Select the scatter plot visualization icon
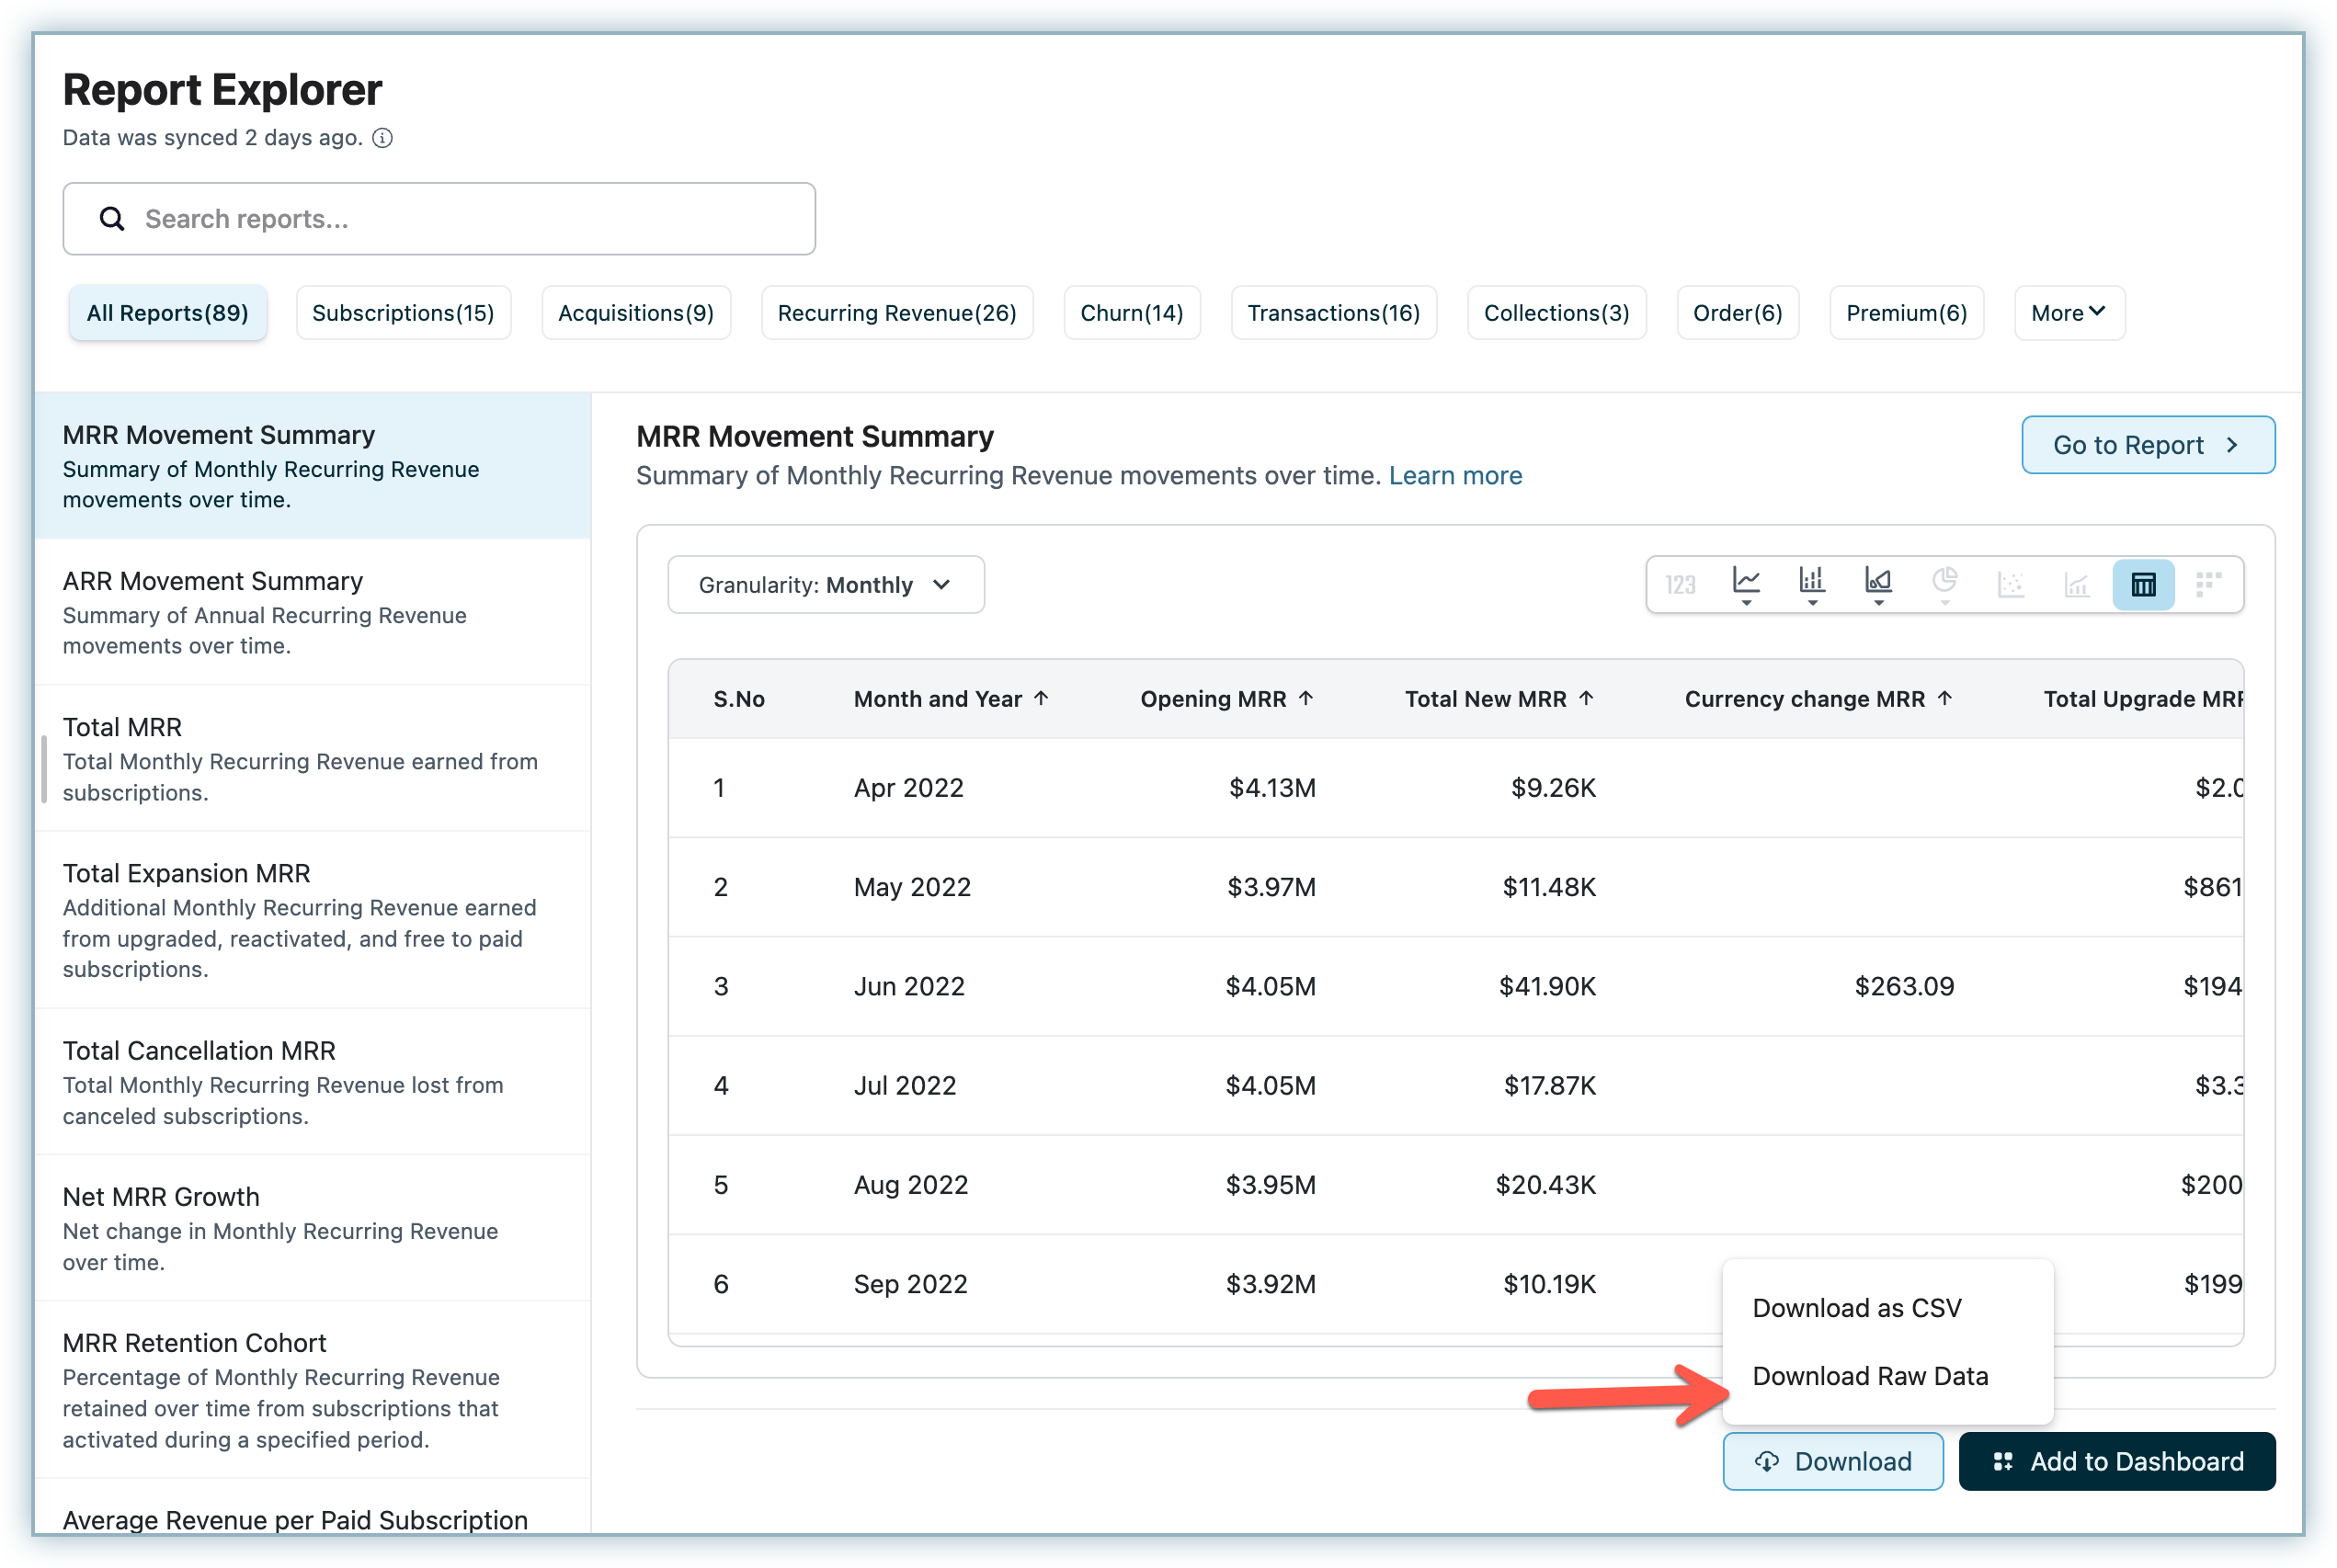The image size is (2337, 1568). tap(2010, 585)
